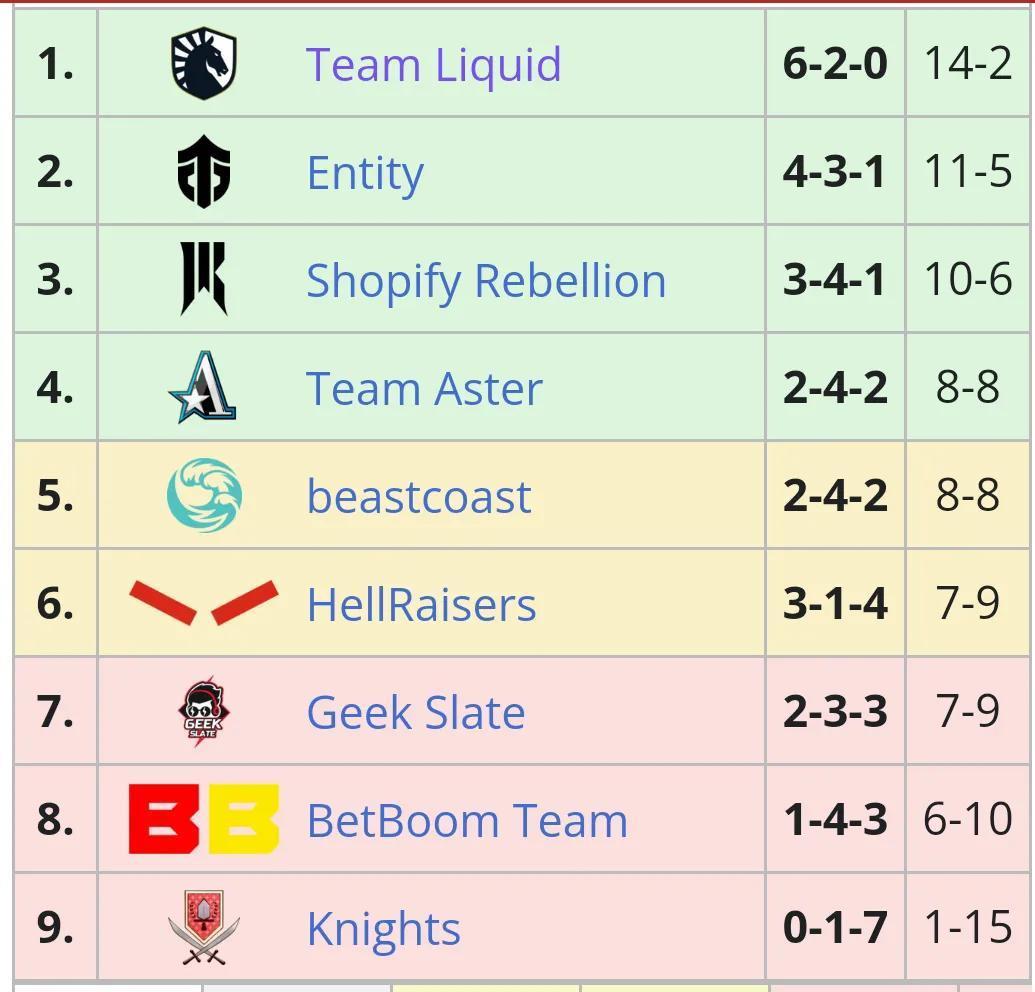
Task: Click the Team Aster star logo
Action: point(204,388)
